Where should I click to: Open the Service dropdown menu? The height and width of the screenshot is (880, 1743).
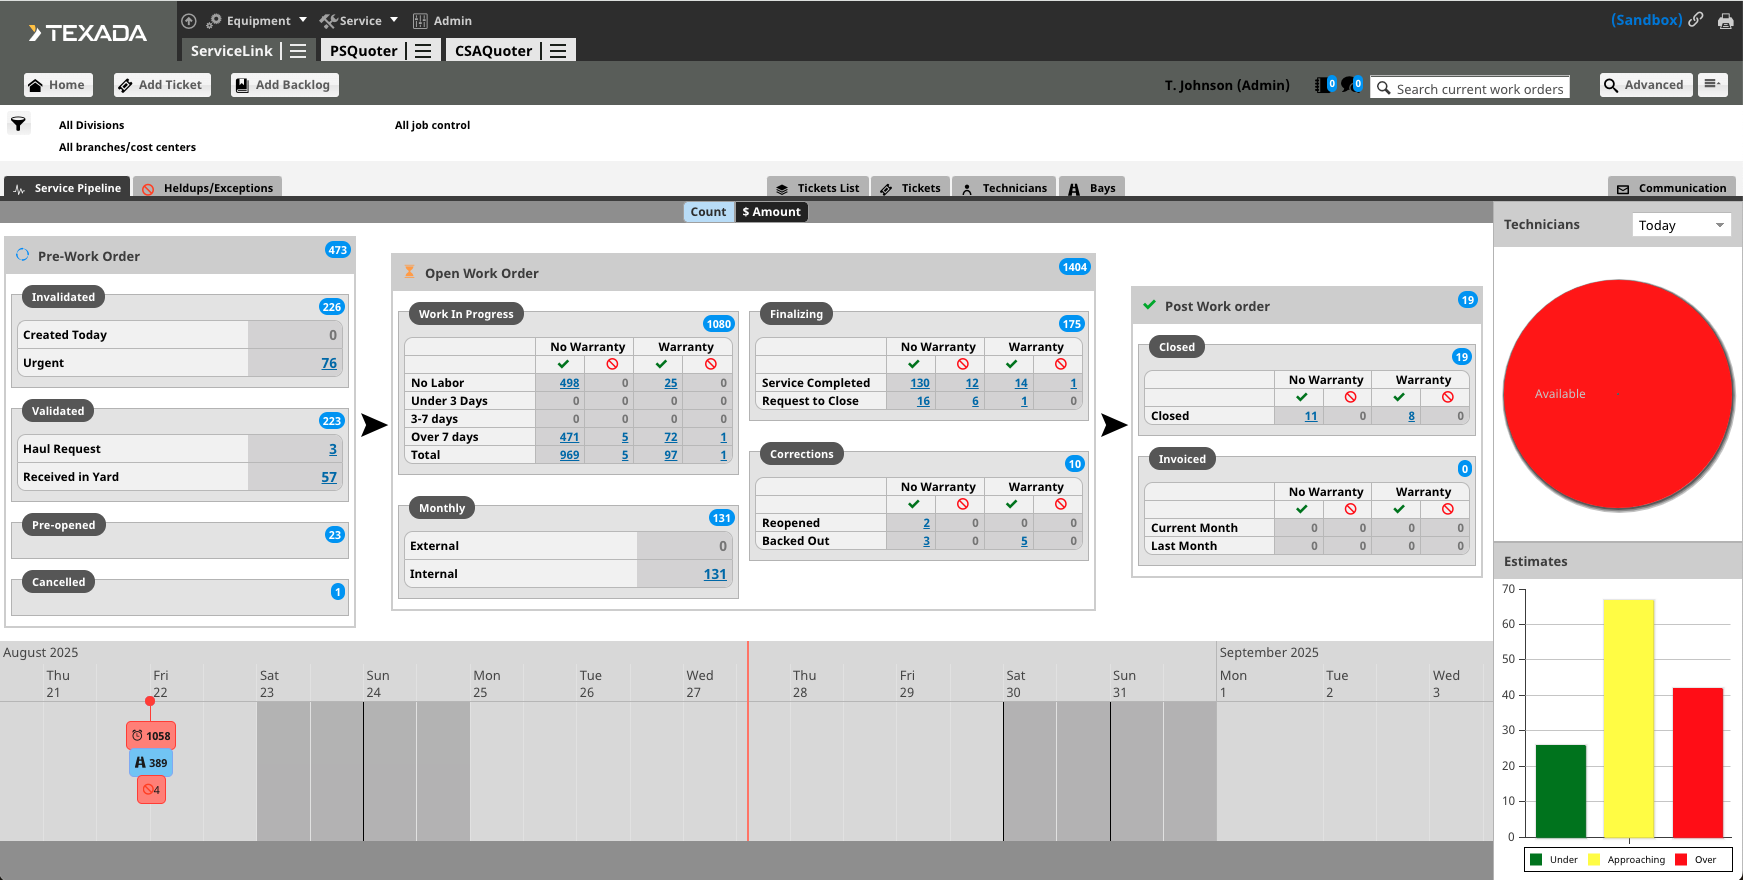tap(359, 21)
